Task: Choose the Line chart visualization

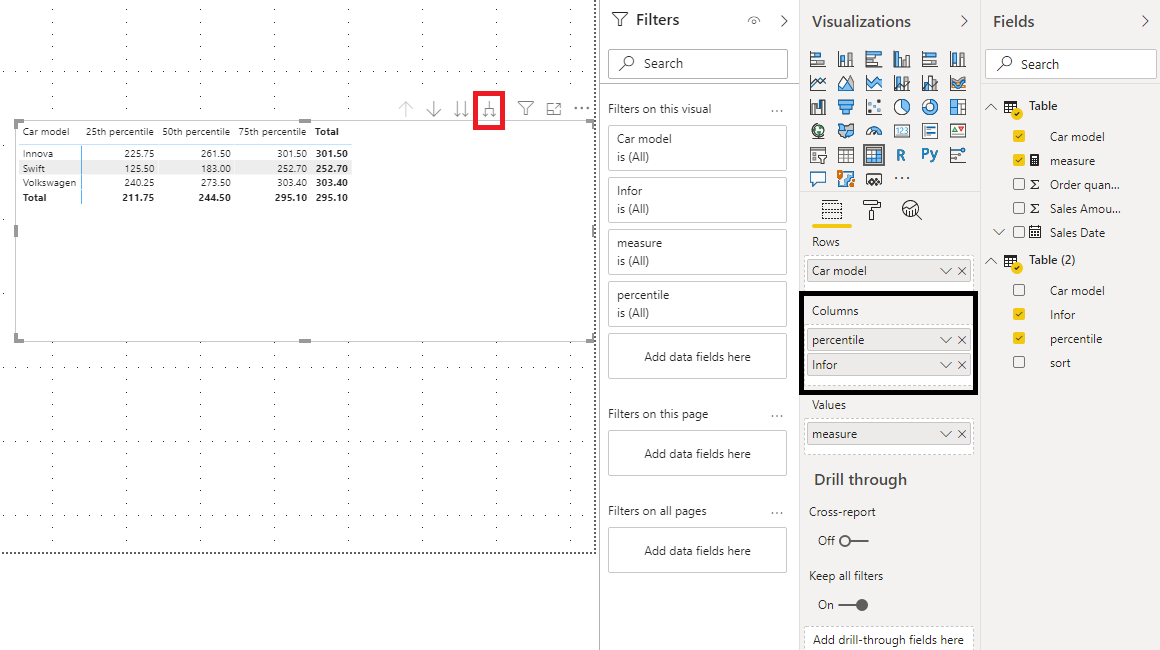Action: pyautogui.click(x=817, y=83)
